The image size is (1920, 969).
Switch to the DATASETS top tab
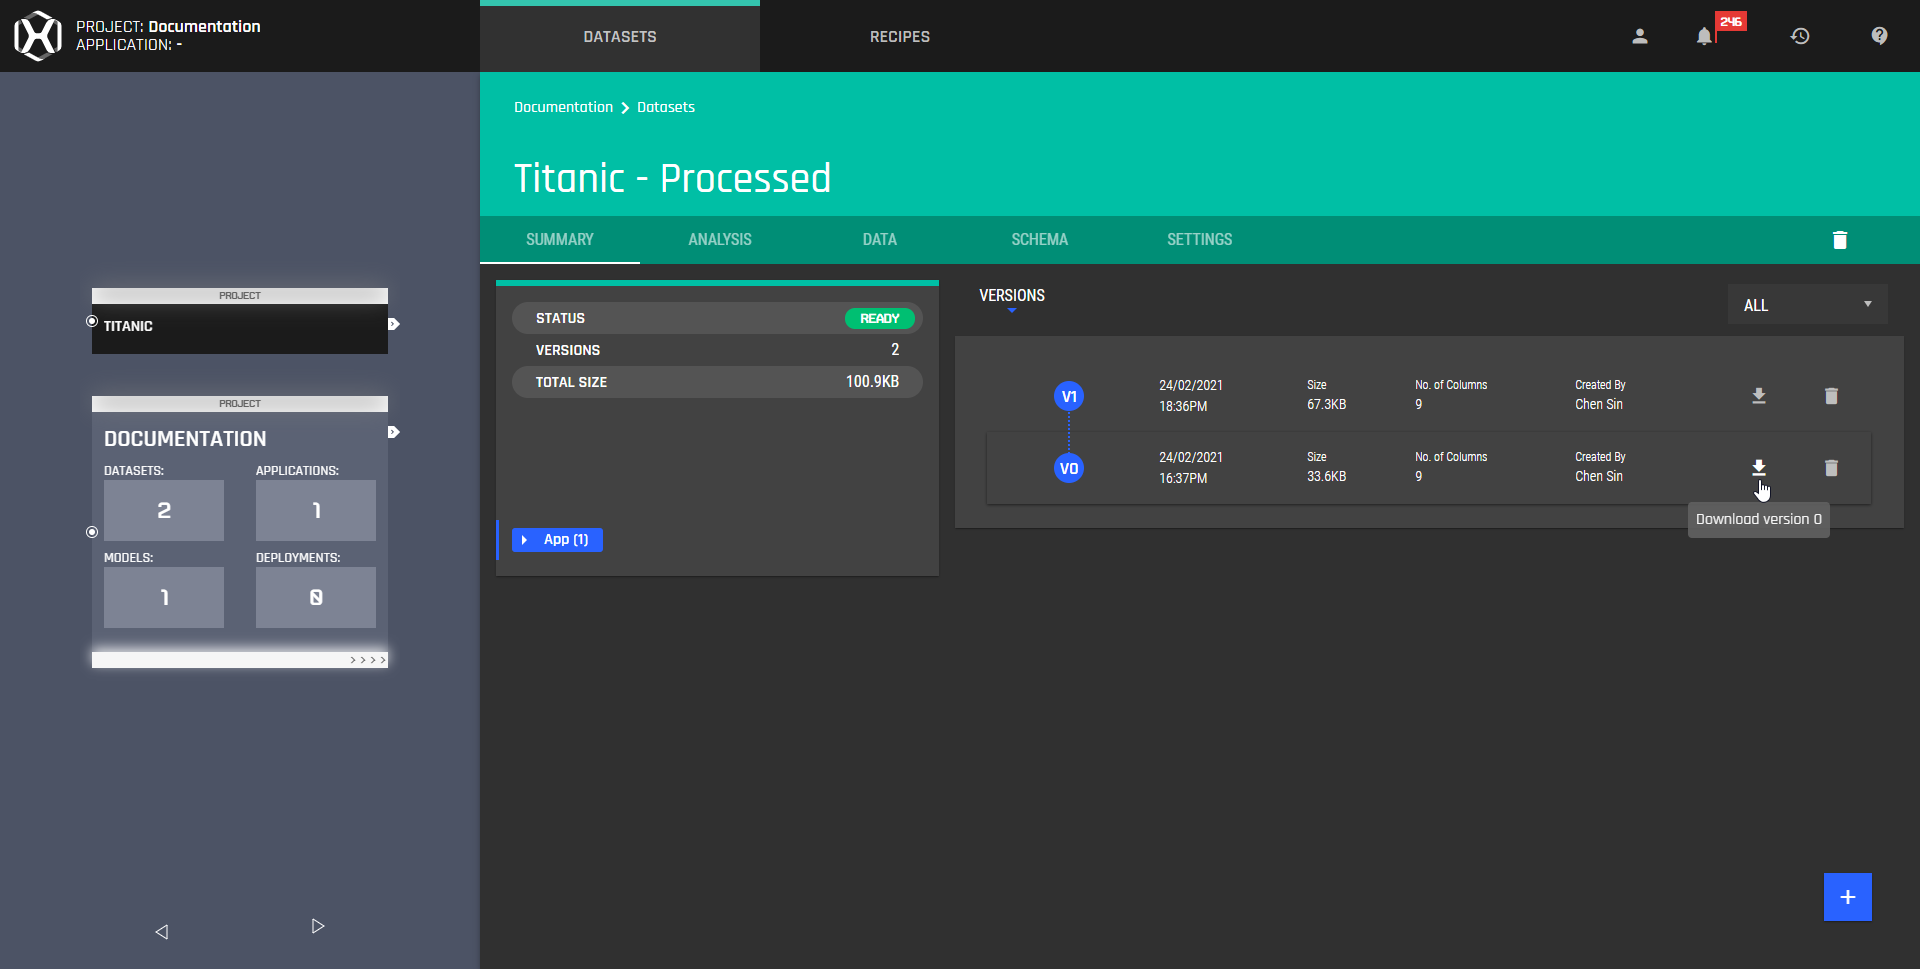620,37
